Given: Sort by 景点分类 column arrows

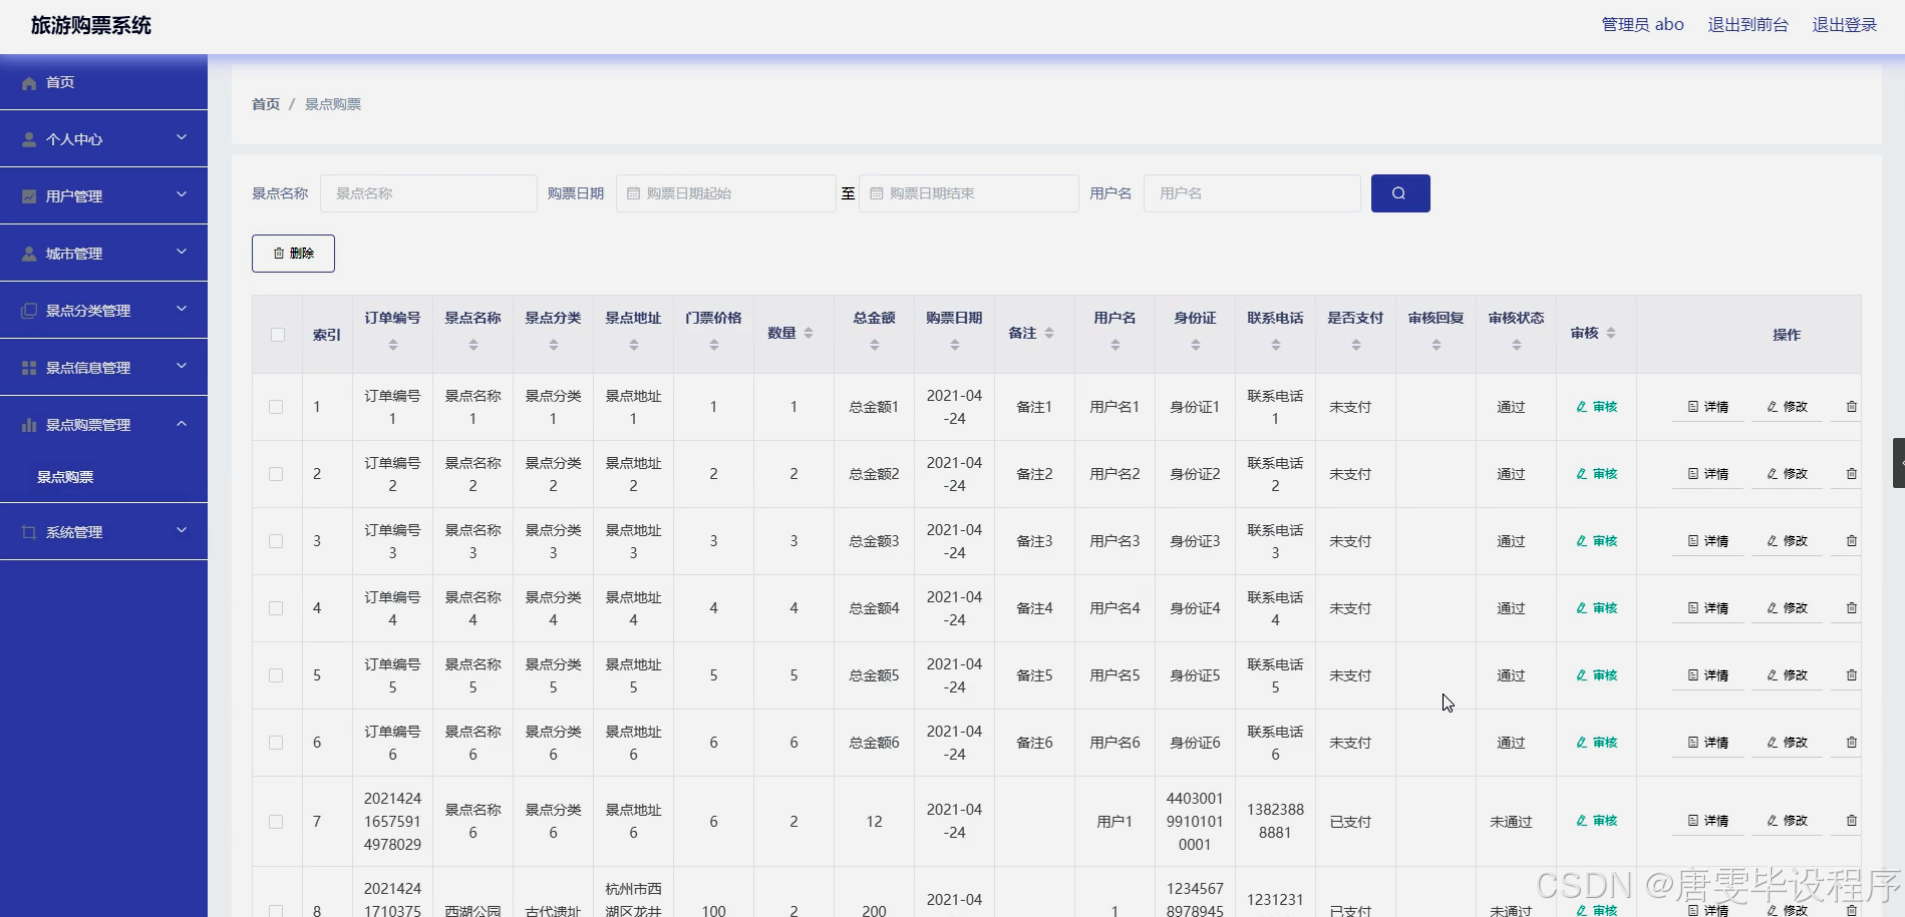Looking at the screenshot, I should (553, 345).
